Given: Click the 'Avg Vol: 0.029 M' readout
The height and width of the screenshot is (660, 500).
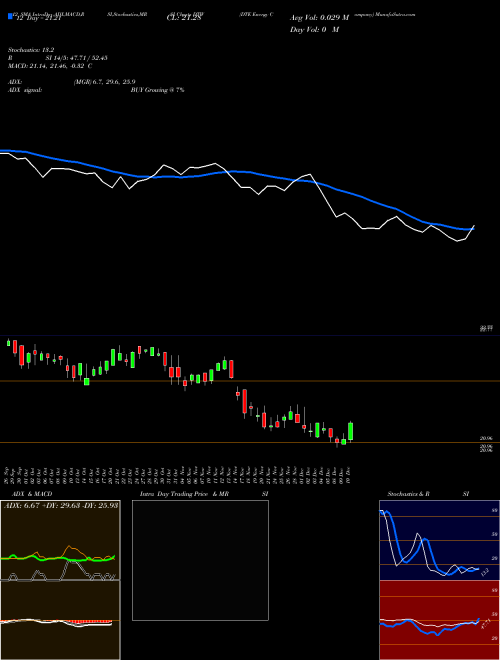Looking at the screenshot, I should (x=319, y=18).
